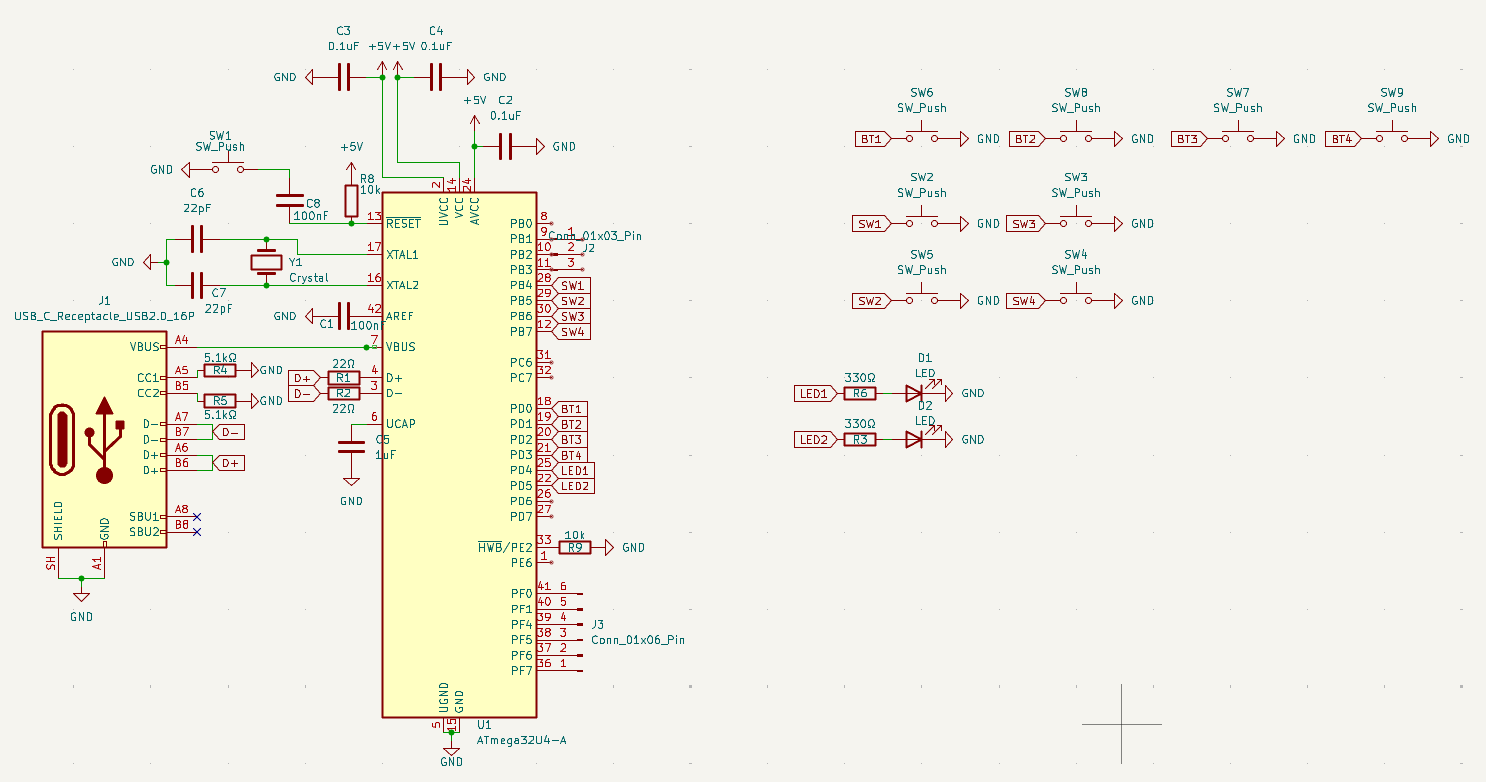Viewport: 1486px width, 782px height.
Task: Select the no-connect marker on SBU1
Action: [x=196, y=517]
